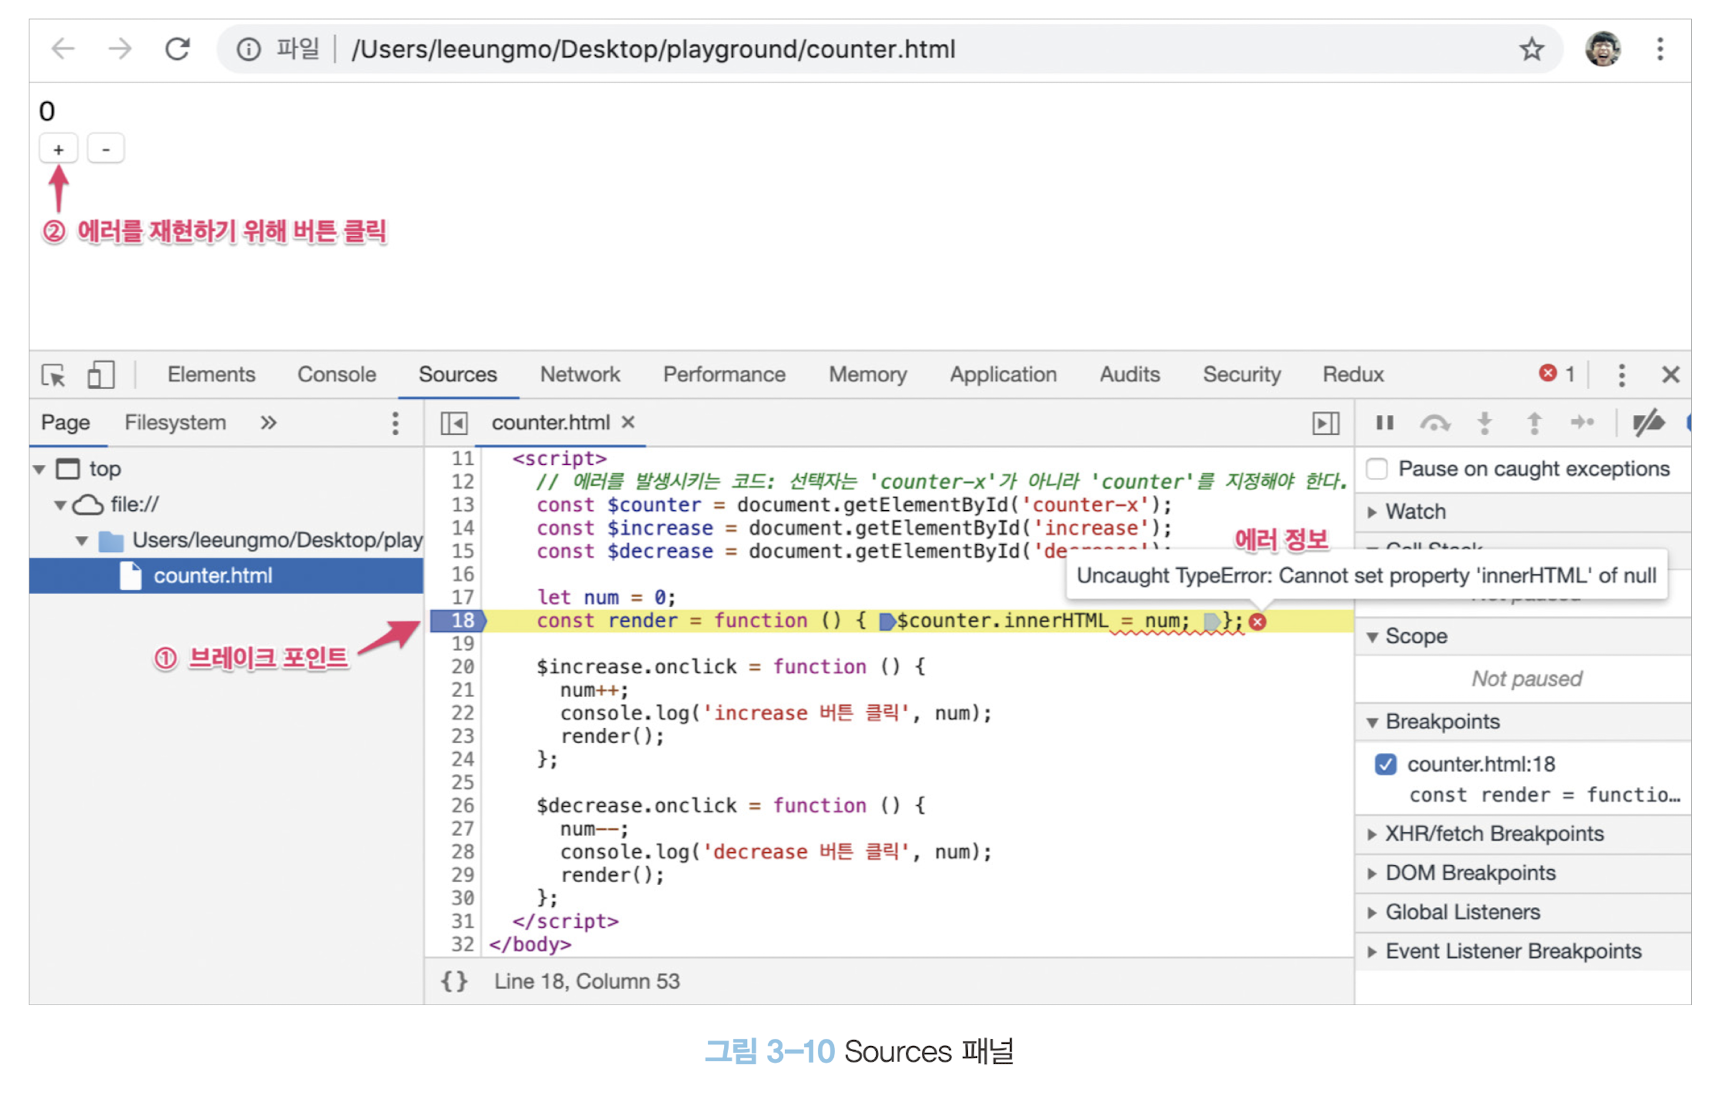Switch to the Elements tab
The image size is (1722, 1096).
pyautogui.click(x=211, y=374)
